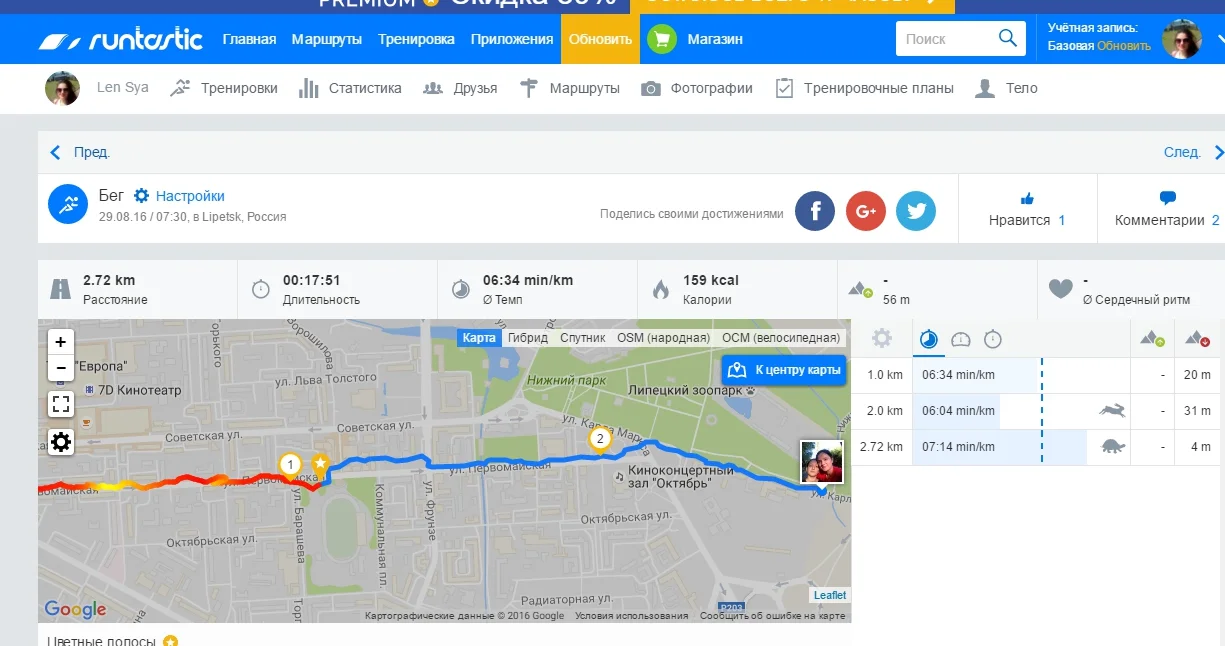Click the Len Sya user avatar

(63, 88)
